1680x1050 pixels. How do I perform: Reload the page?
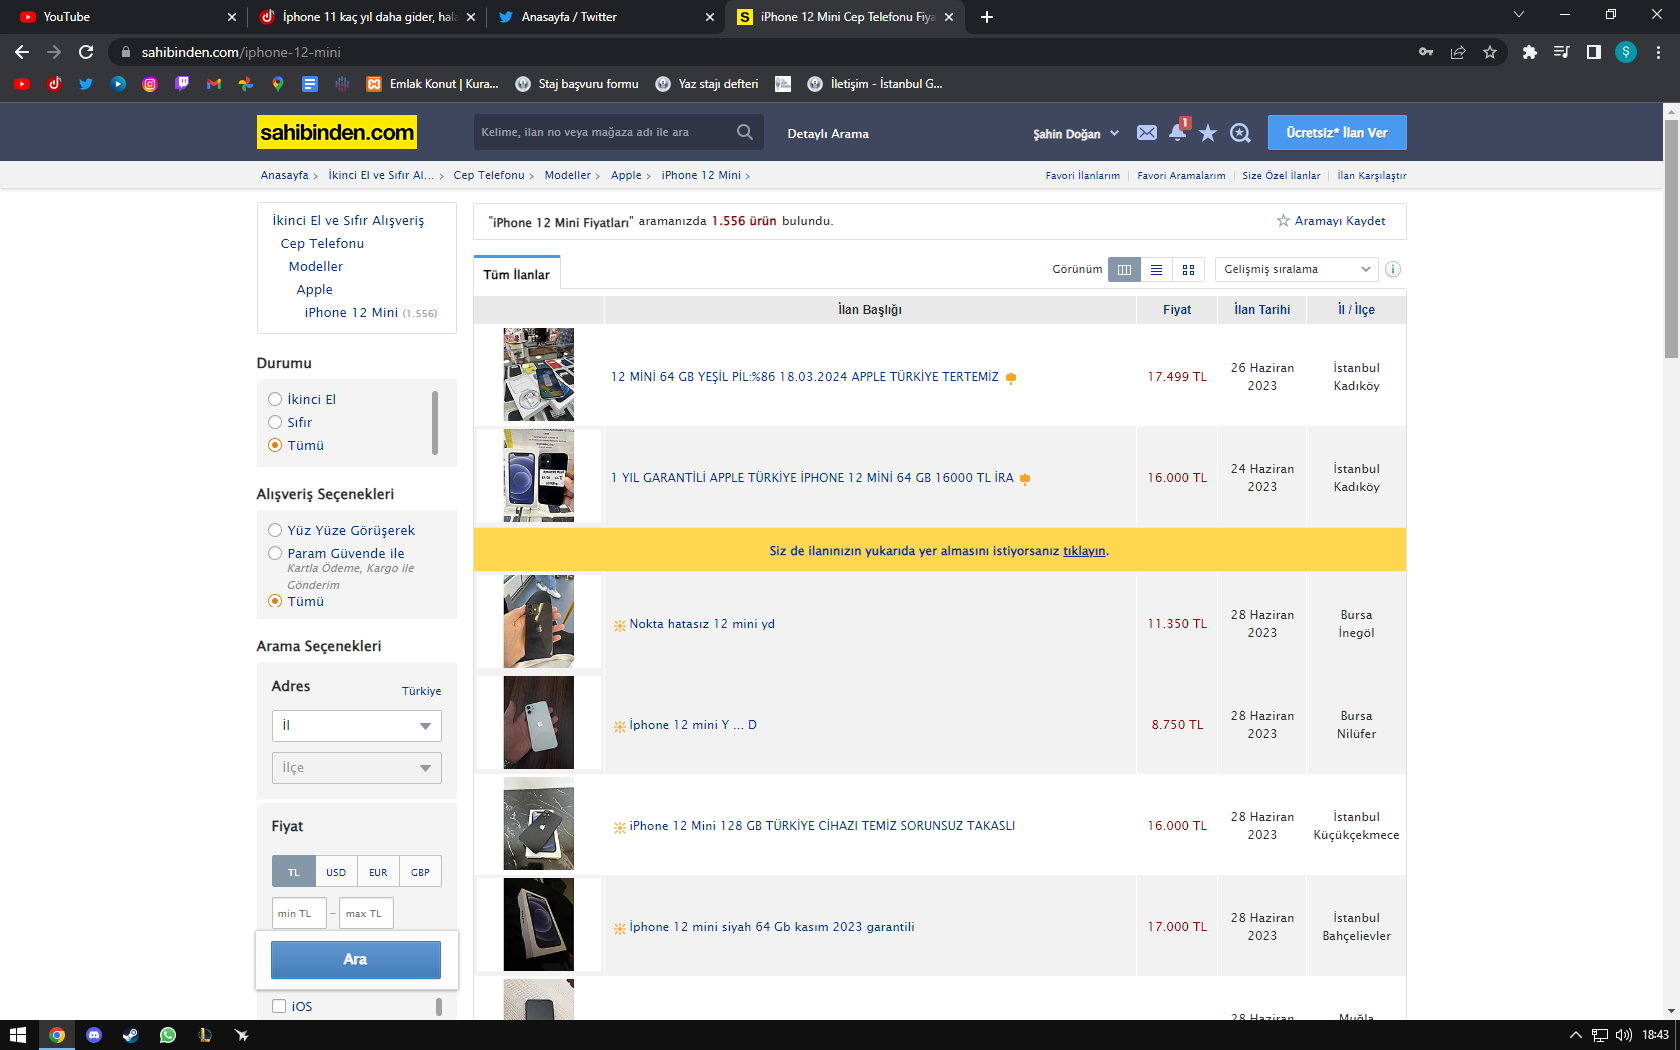[x=86, y=52]
